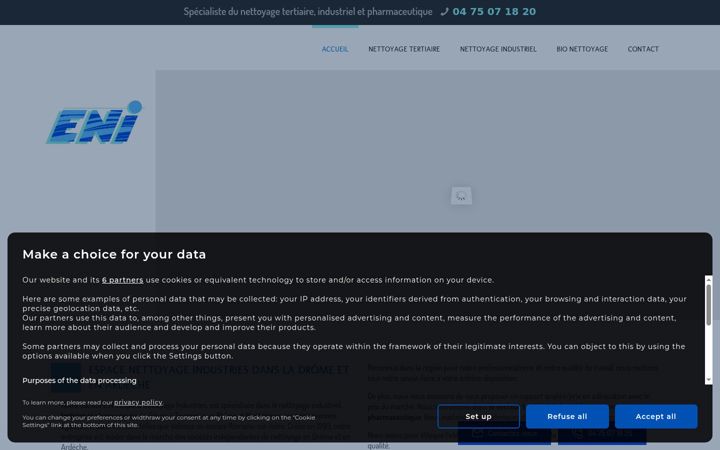Refuse all cookies
The height and width of the screenshot is (450, 720).
coord(567,416)
